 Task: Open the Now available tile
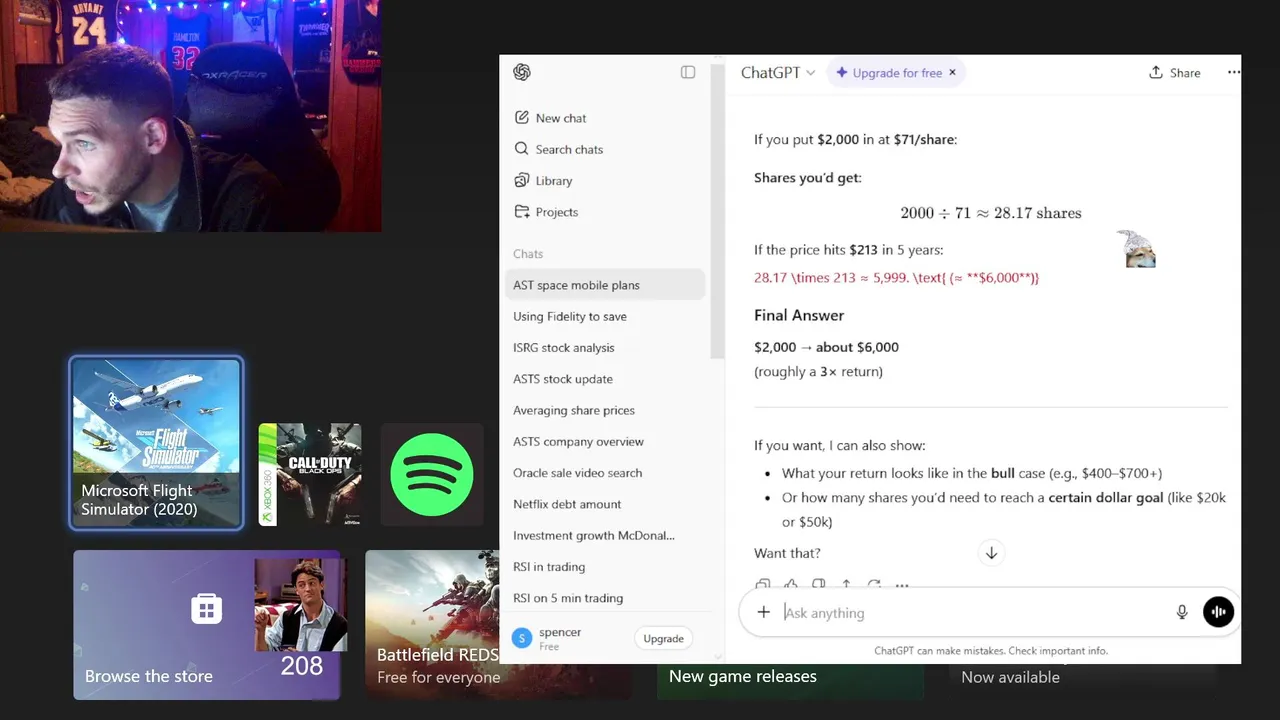click(1082, 681)
